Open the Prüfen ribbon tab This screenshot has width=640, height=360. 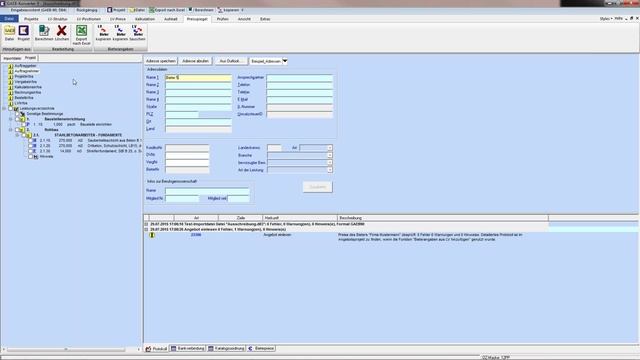click(x=222, y=19)
